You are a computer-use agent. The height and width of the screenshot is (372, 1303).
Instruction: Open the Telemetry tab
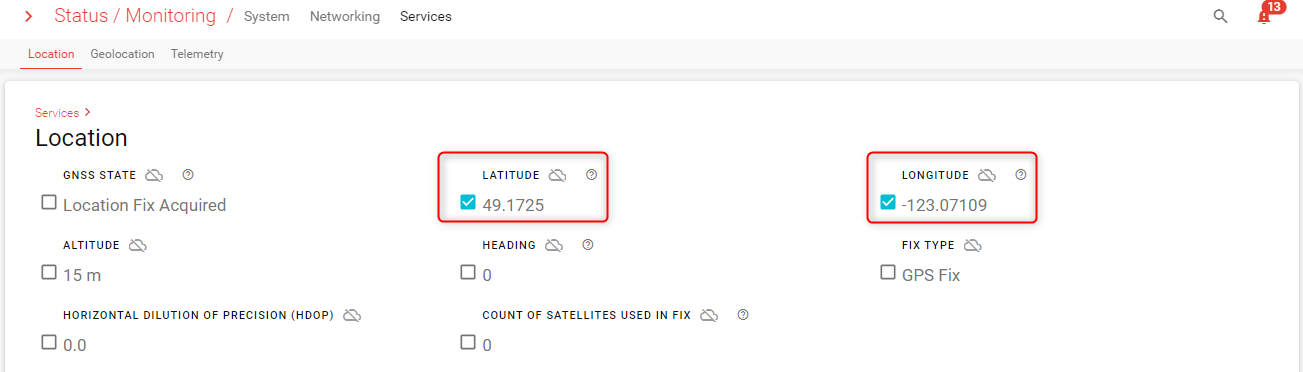197,54
